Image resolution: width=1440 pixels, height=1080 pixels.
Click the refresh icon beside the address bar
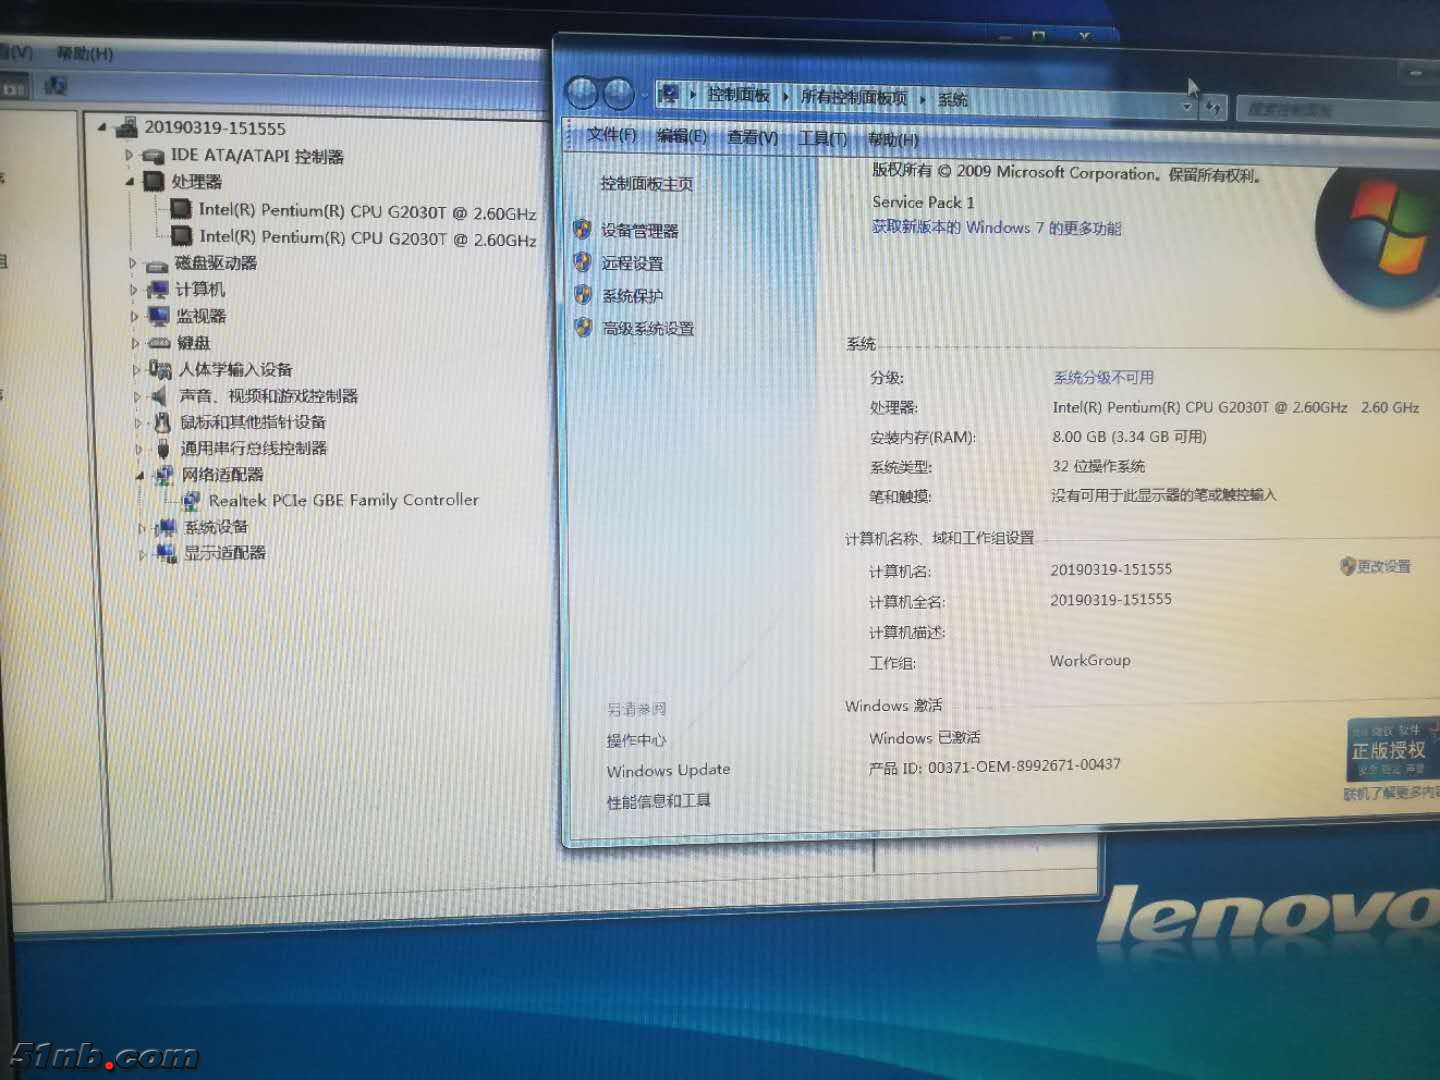(x=1212, y=106)
